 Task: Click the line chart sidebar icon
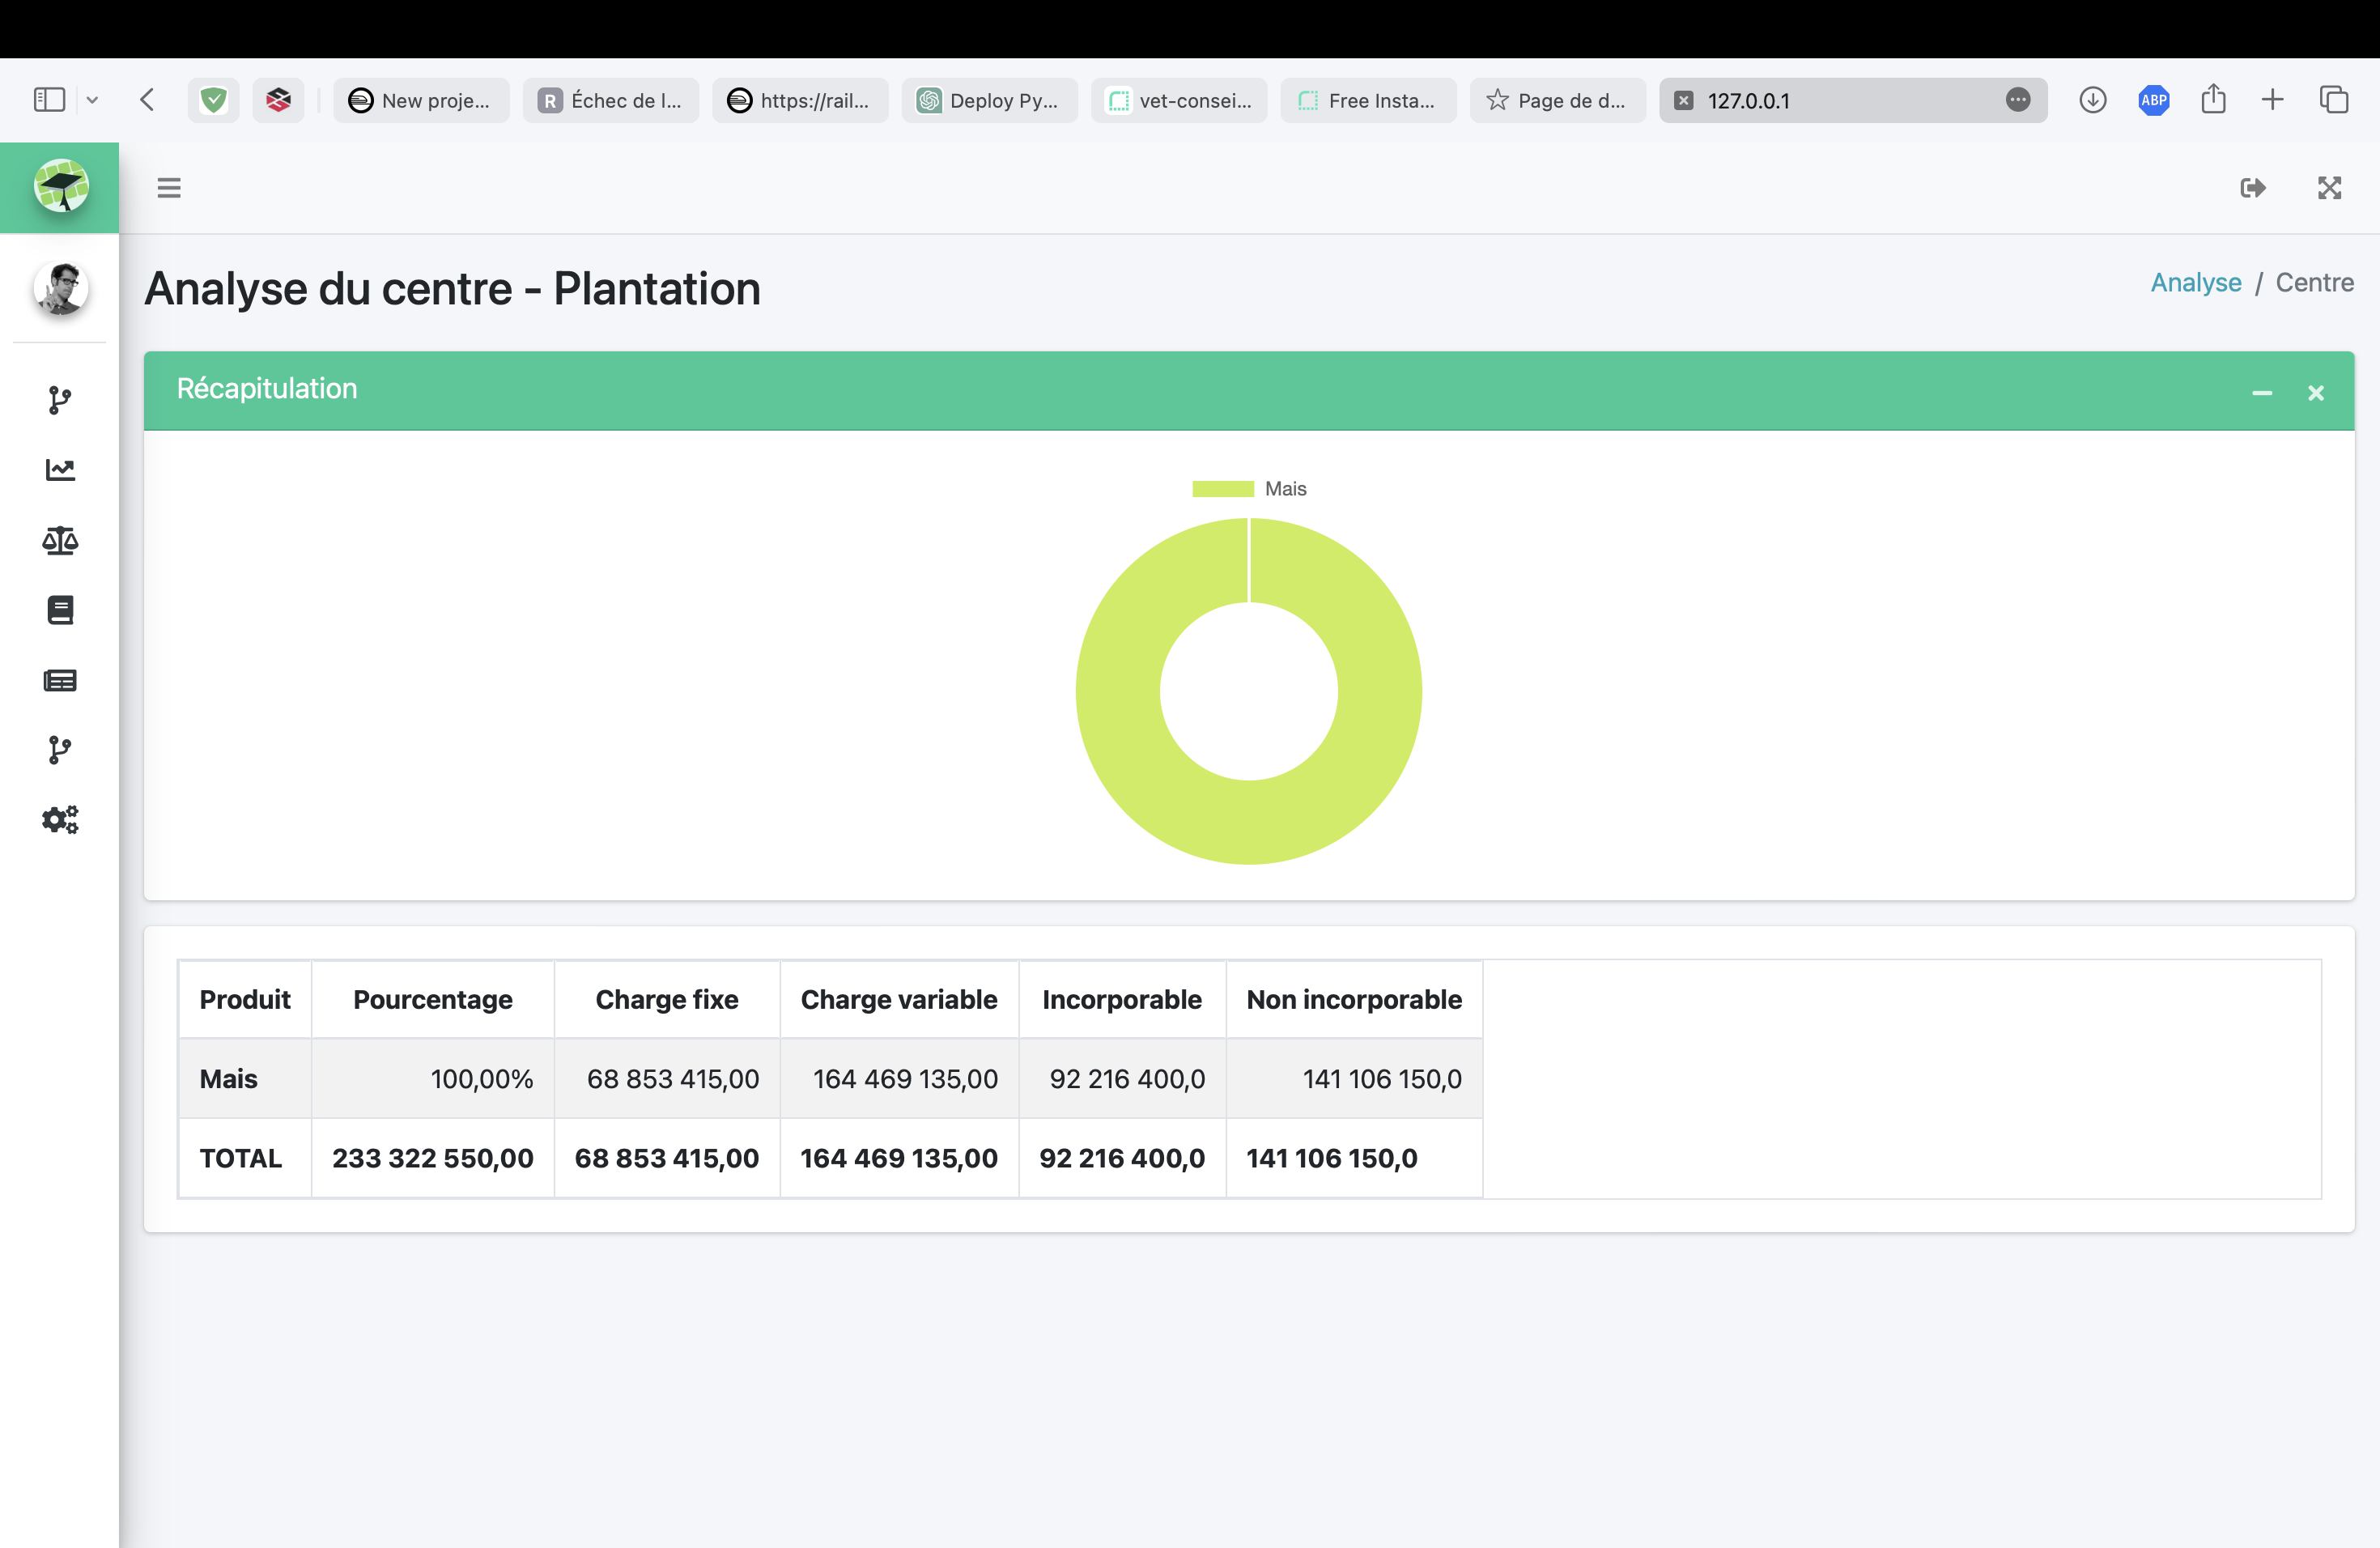pos(60,470)
